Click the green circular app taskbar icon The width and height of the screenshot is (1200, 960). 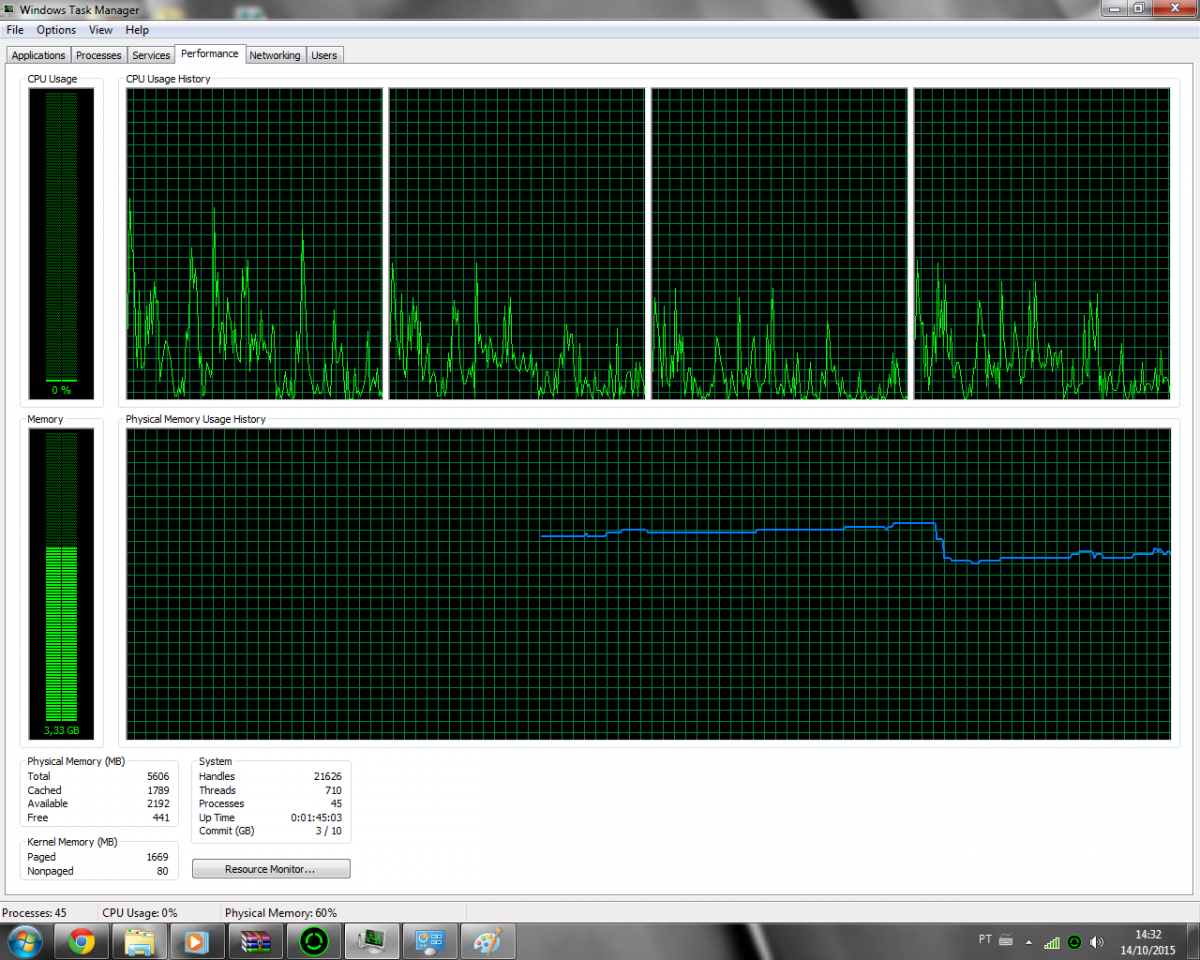314,941
